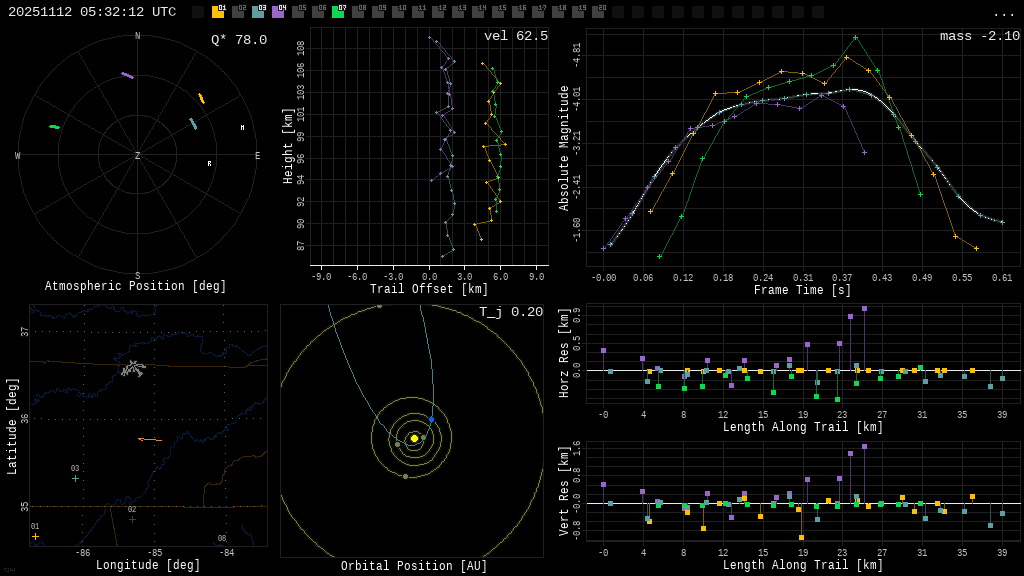Select the purple station 04 color square

pos(278,12)
